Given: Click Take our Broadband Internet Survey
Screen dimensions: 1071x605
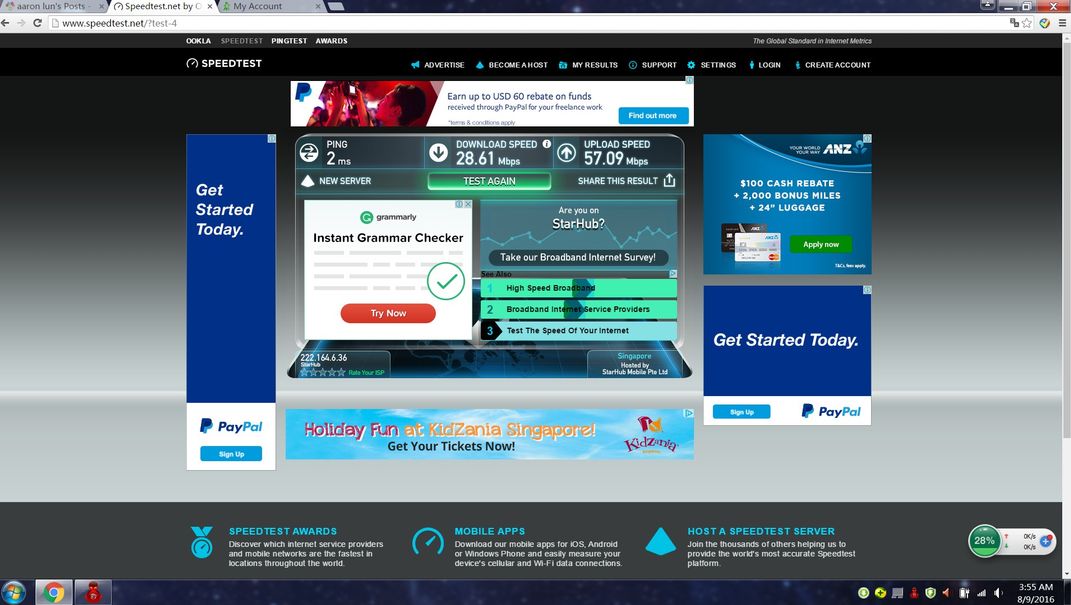Looking at the screenshot, I should click(x=578, y=257).
